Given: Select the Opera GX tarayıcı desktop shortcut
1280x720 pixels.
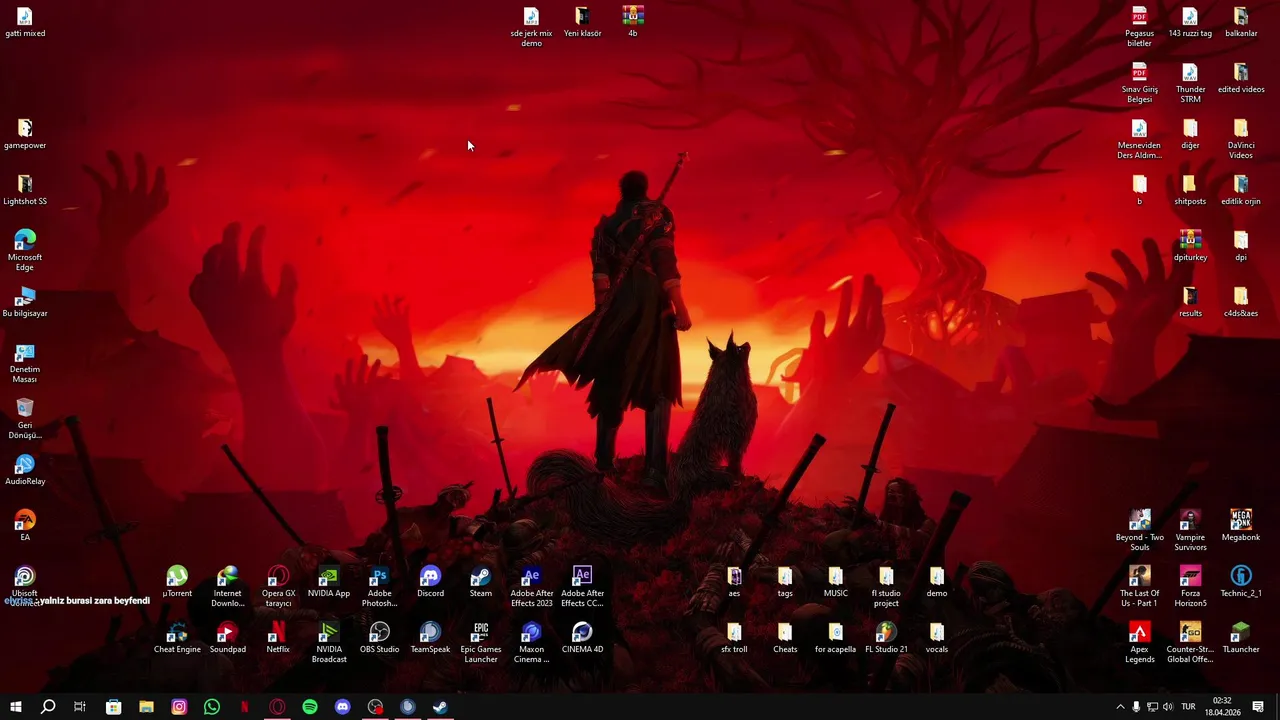Looking at the screenshot, I should 278,587.
